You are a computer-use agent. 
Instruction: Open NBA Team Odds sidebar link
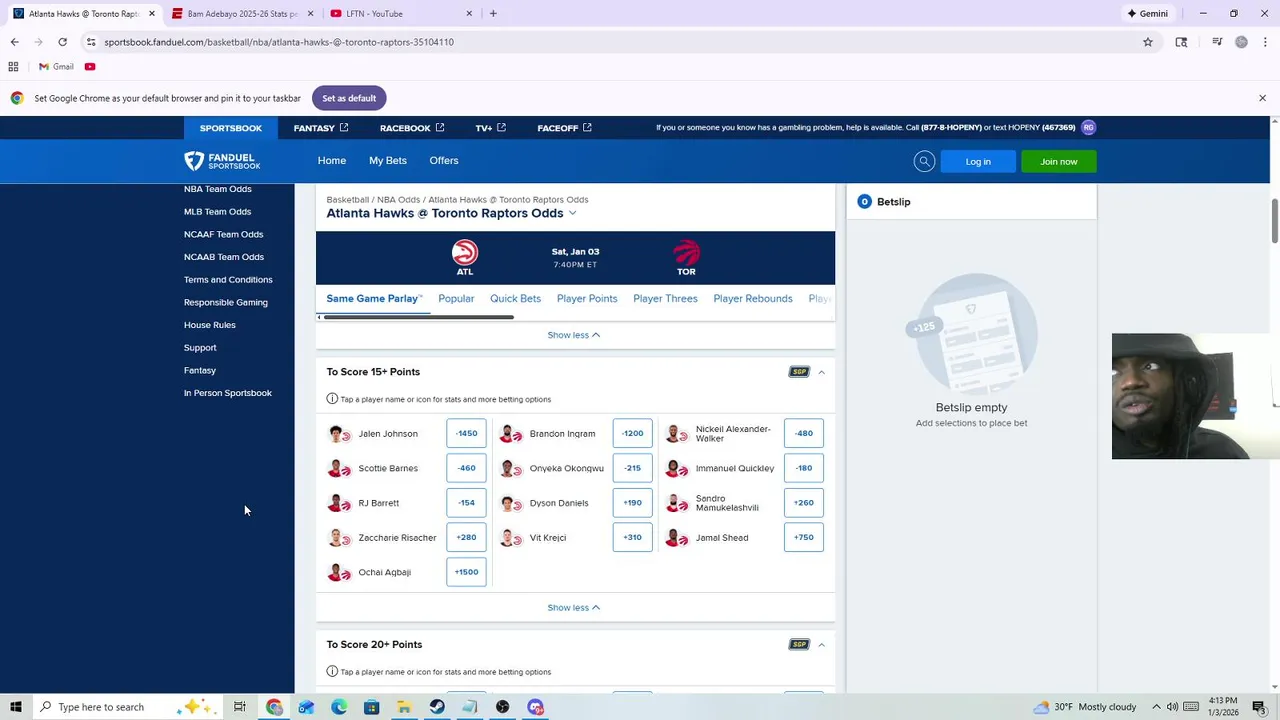coord(218,189)
